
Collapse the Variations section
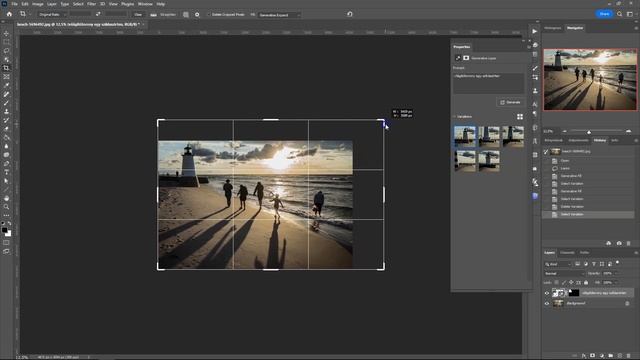(454, 117)
